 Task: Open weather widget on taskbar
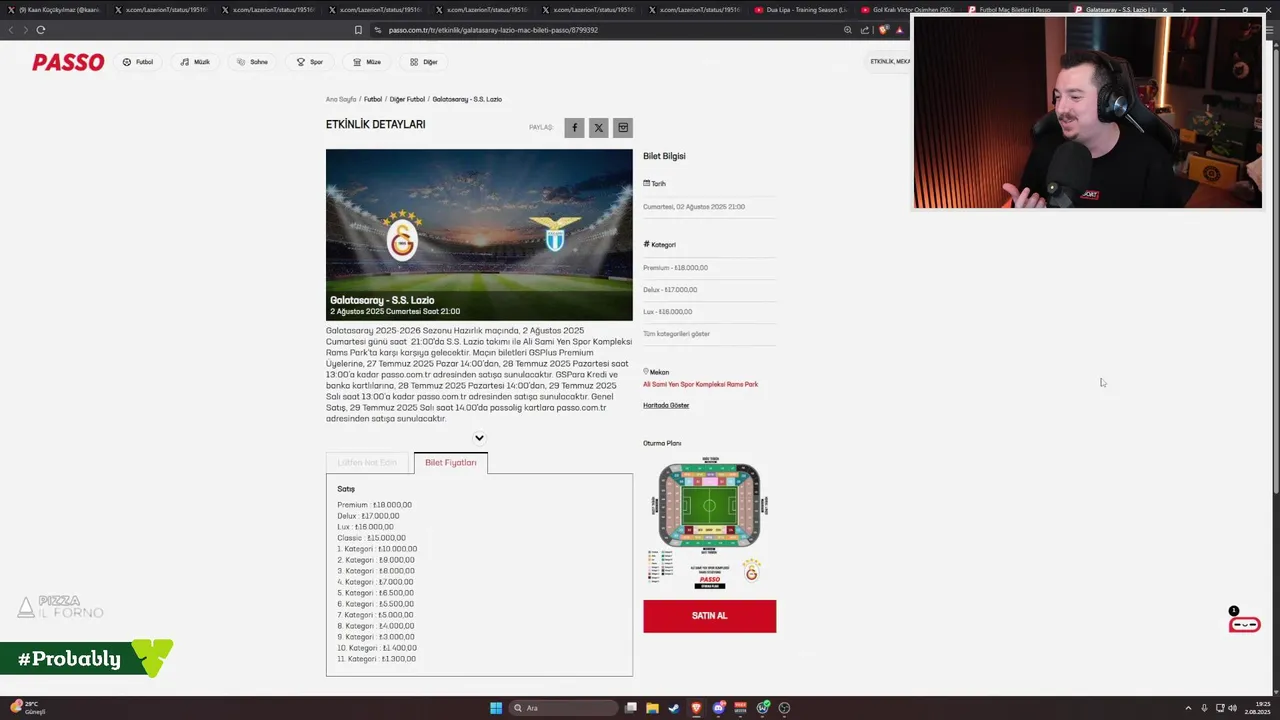(x=26, y=708)
